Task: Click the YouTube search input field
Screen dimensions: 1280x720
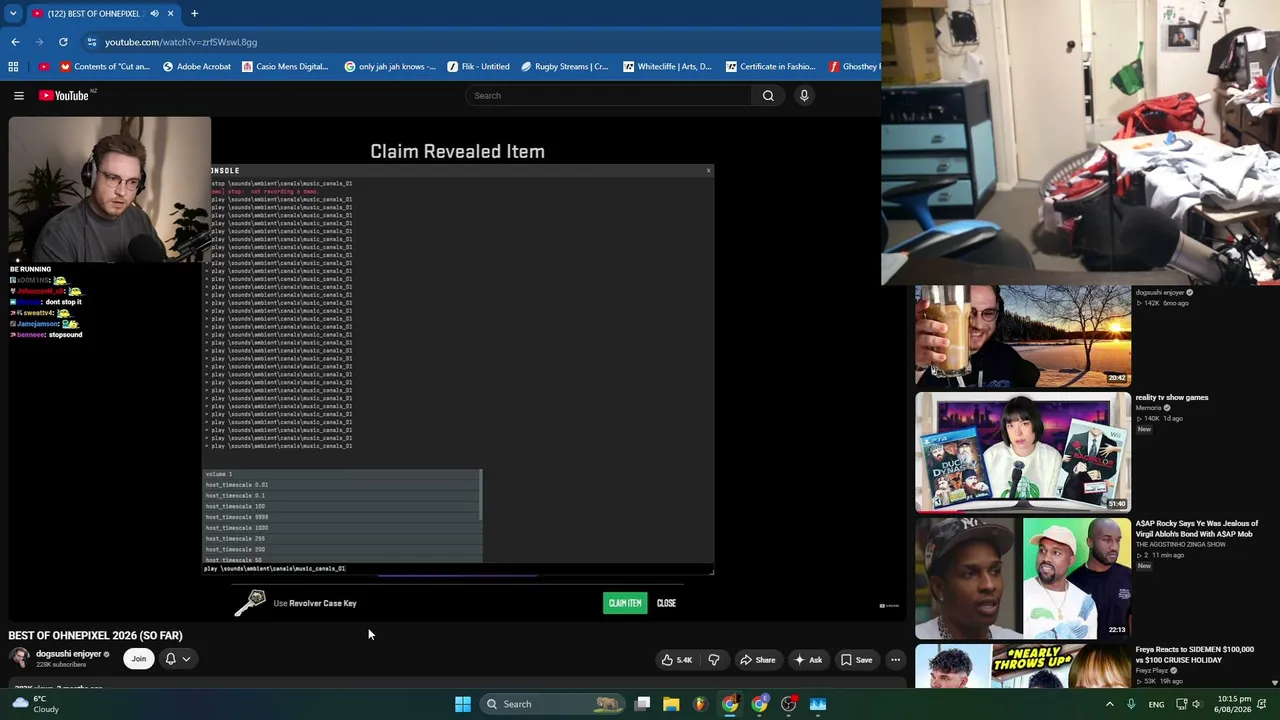Action: tap(608, 95)
